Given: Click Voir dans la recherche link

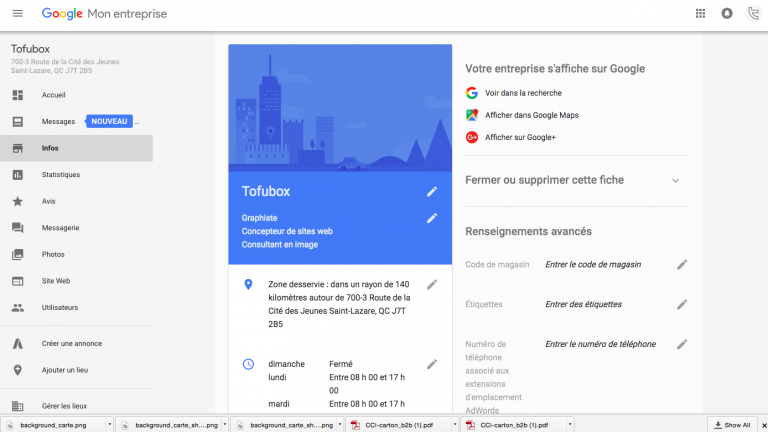Looking at the screenshot, I should point(523,93).
